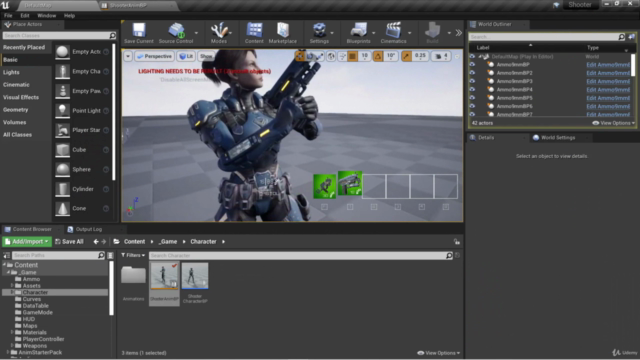The width and height of the screenshot is (640, 360).
Task: Toggle visibility of AmmoSmmBP actor
Action: point(472,64)
